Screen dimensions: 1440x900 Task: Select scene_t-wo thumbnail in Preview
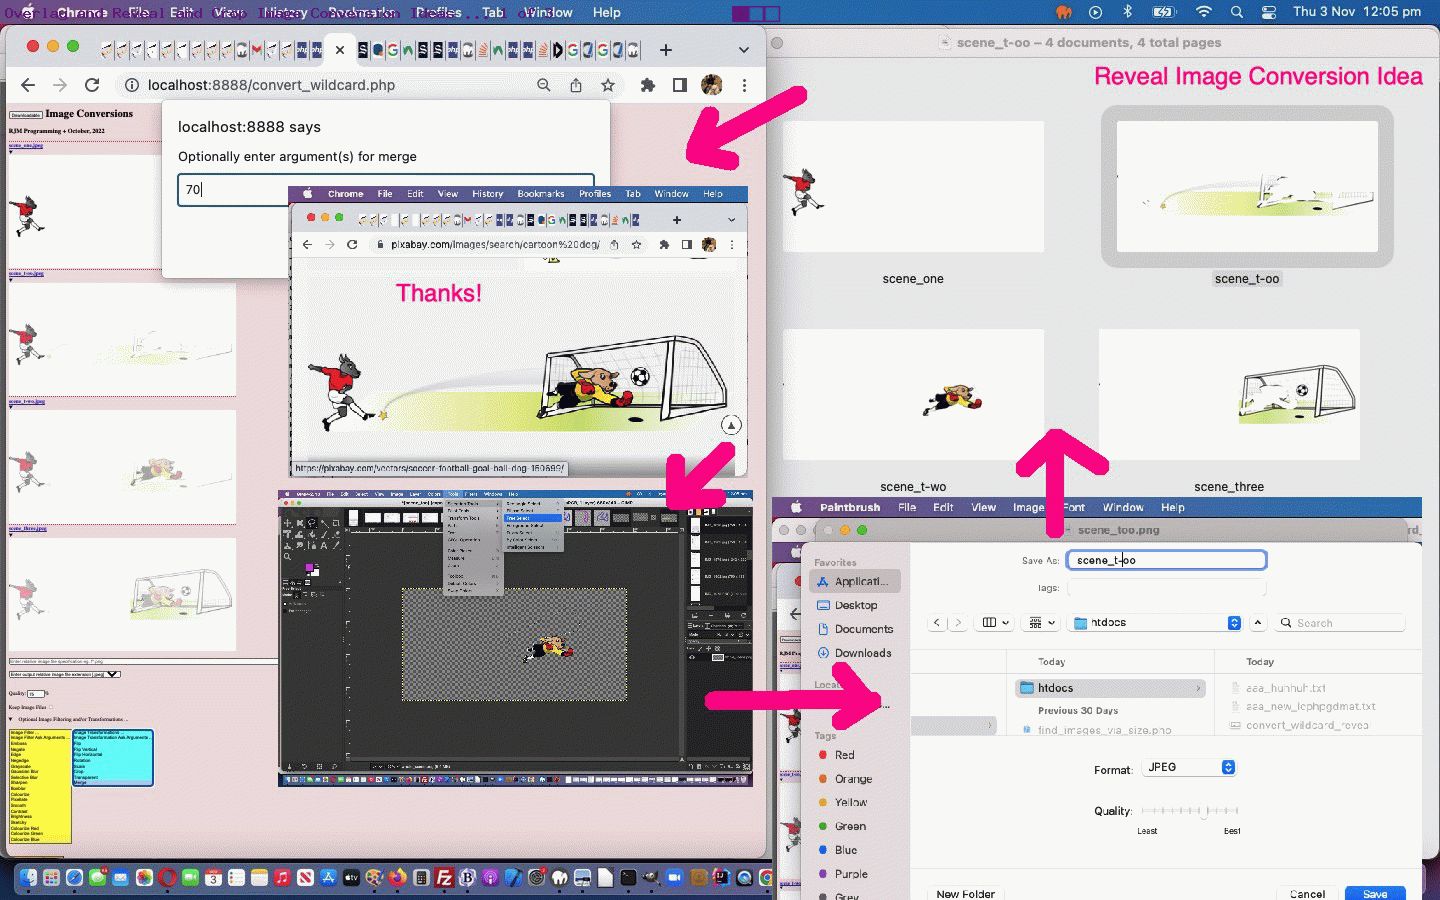(x=913, y=394)
